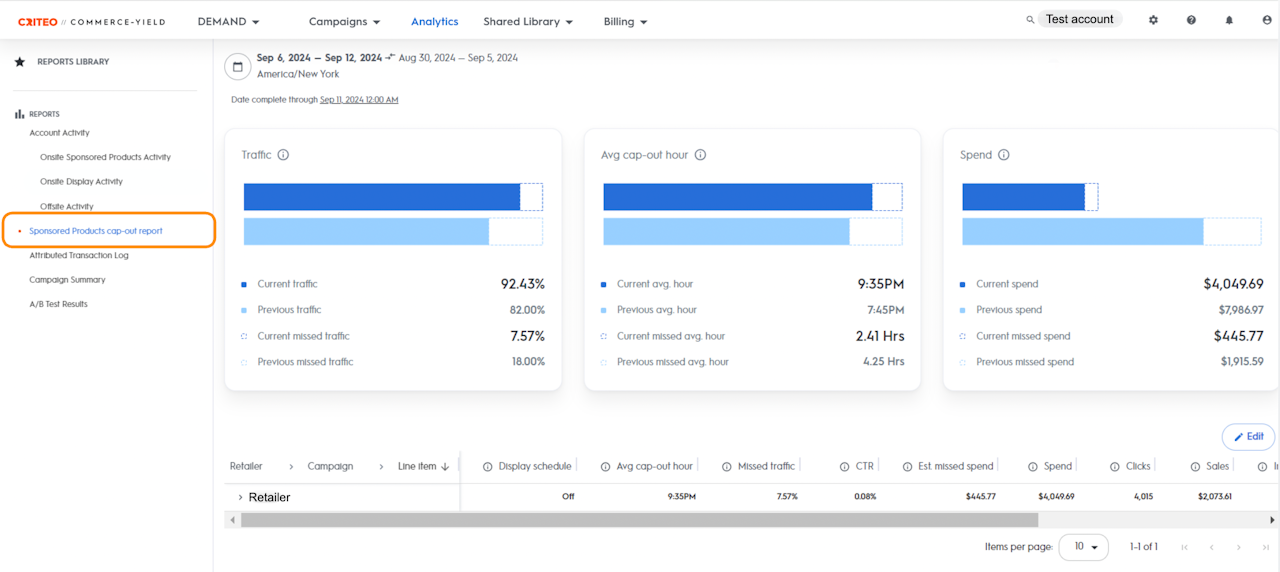Open the user account profile icon
This screenshot has height=572, width=1280.
(x=1267, y=20)
